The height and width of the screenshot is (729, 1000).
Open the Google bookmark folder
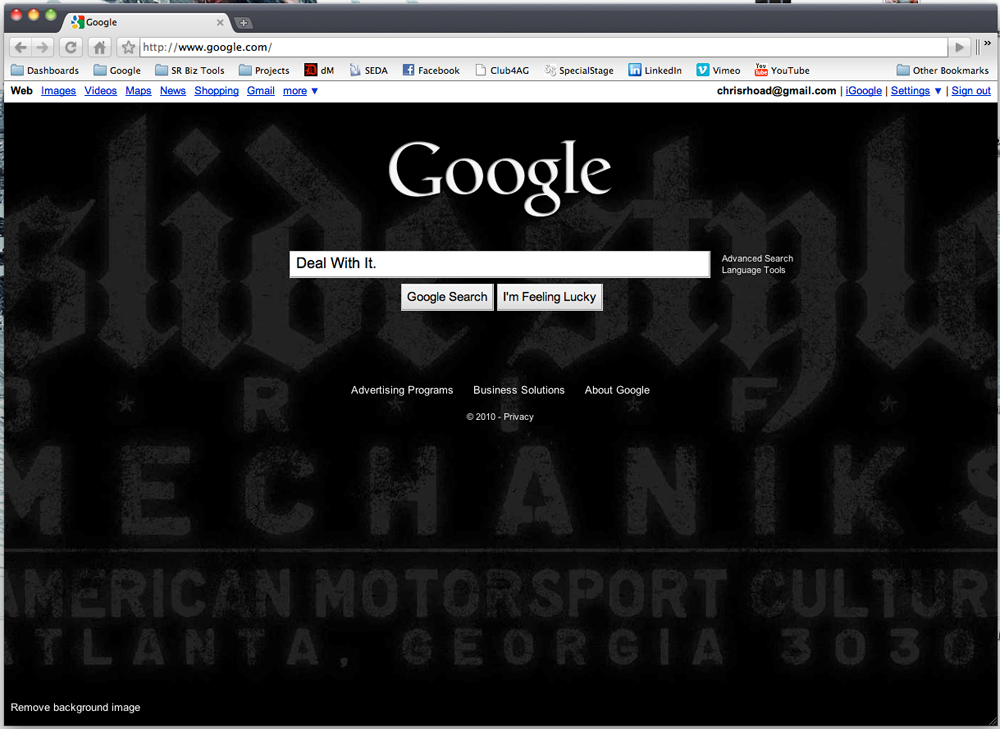pos(117,70)
